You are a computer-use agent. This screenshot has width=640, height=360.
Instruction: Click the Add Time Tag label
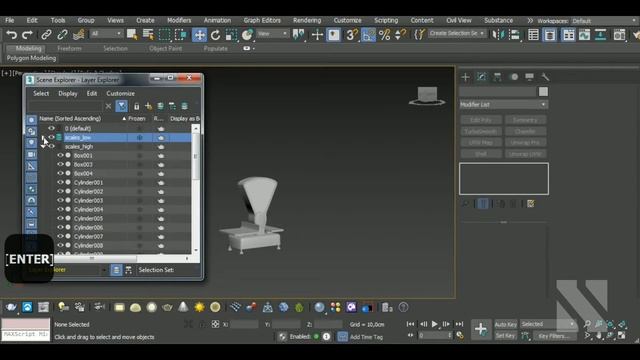click(x=366, y=337)
